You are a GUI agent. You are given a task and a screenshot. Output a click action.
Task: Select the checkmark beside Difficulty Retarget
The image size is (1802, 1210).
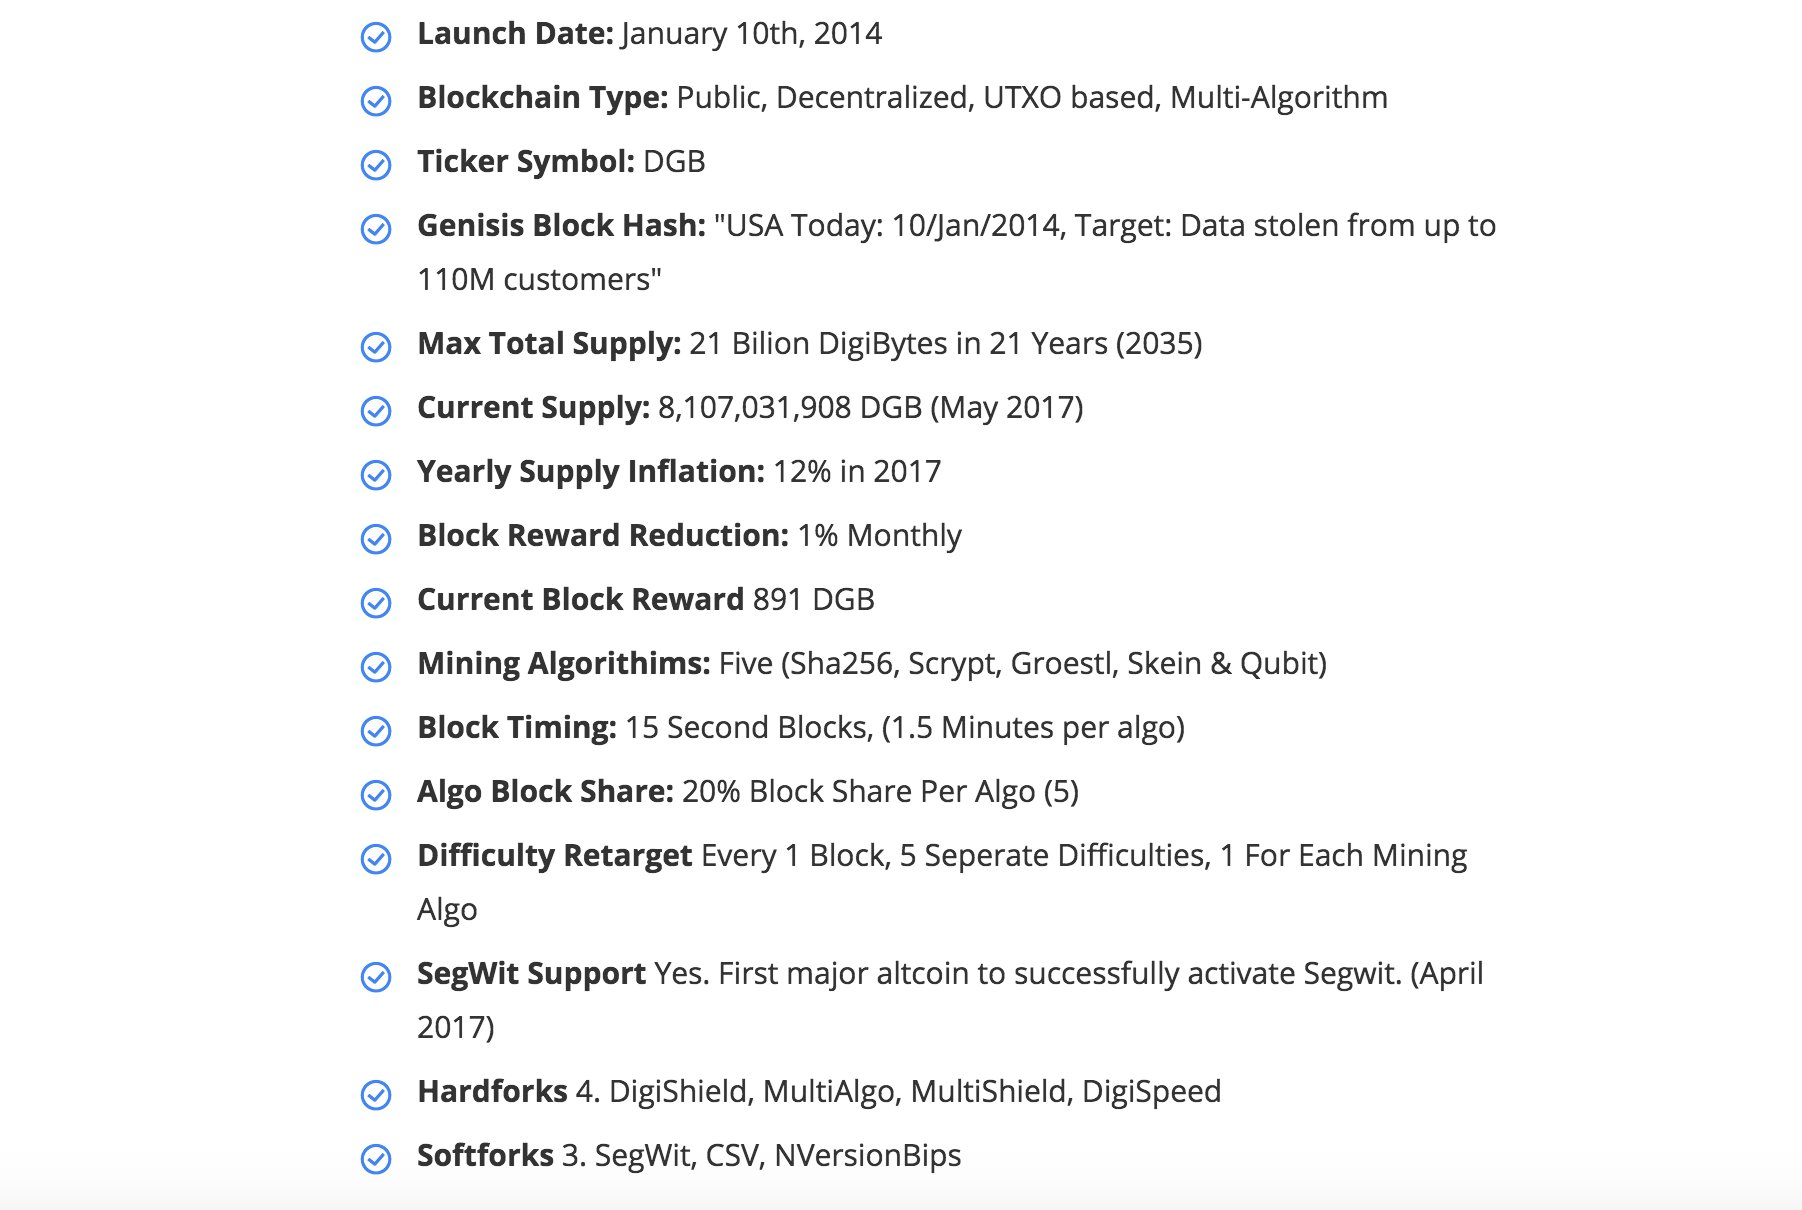(376, 859)
